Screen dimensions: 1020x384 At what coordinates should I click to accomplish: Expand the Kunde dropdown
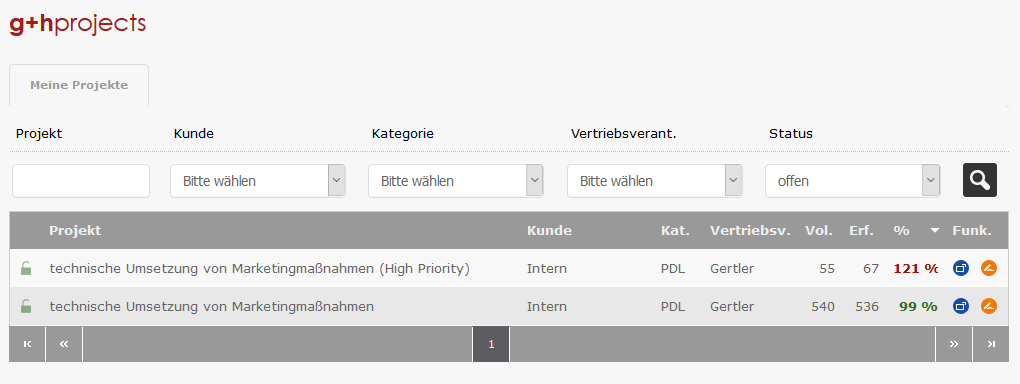tap(258, 181)
